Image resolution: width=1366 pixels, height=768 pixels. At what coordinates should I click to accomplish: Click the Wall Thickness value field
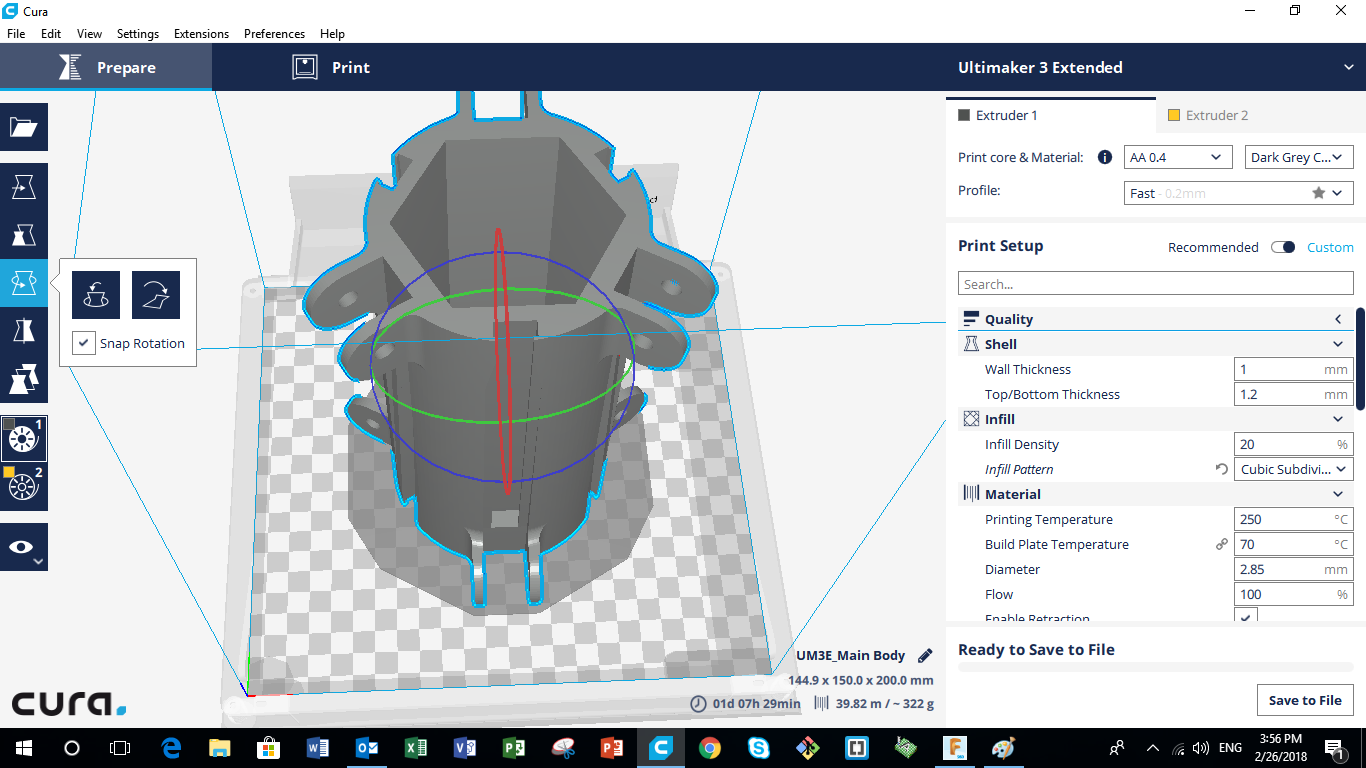click(x=1294, y=369)
